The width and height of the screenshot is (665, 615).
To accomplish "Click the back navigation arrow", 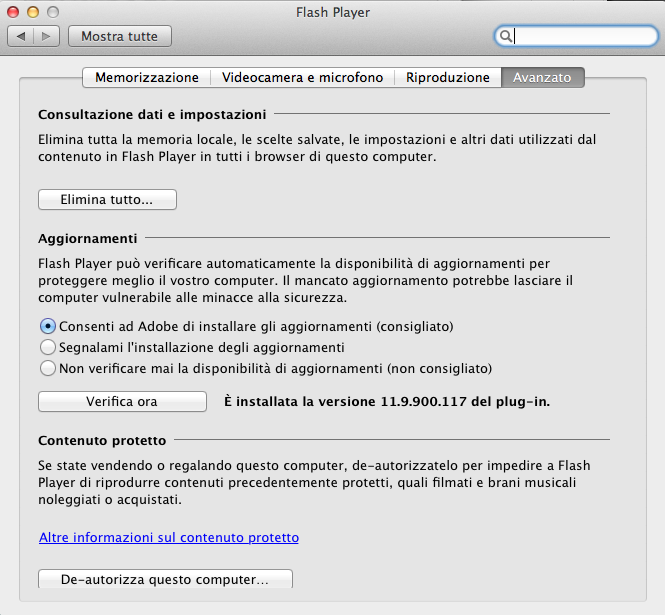I will [21, 36].
